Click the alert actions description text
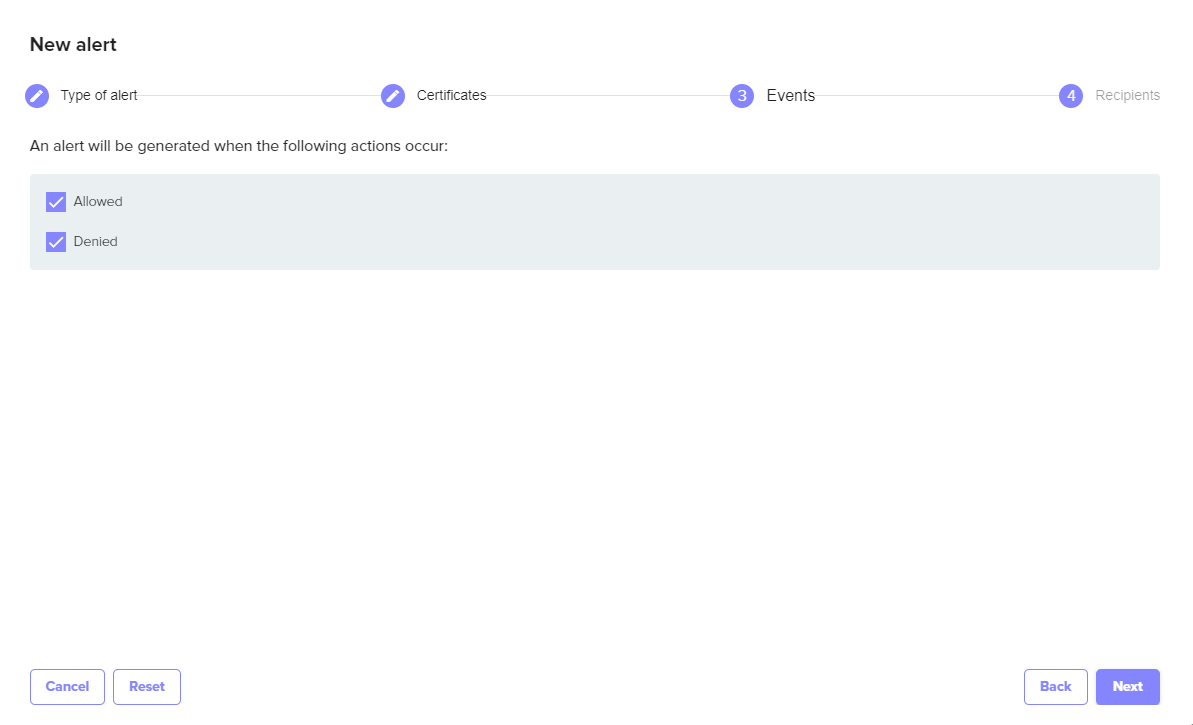 coord(239,146)
